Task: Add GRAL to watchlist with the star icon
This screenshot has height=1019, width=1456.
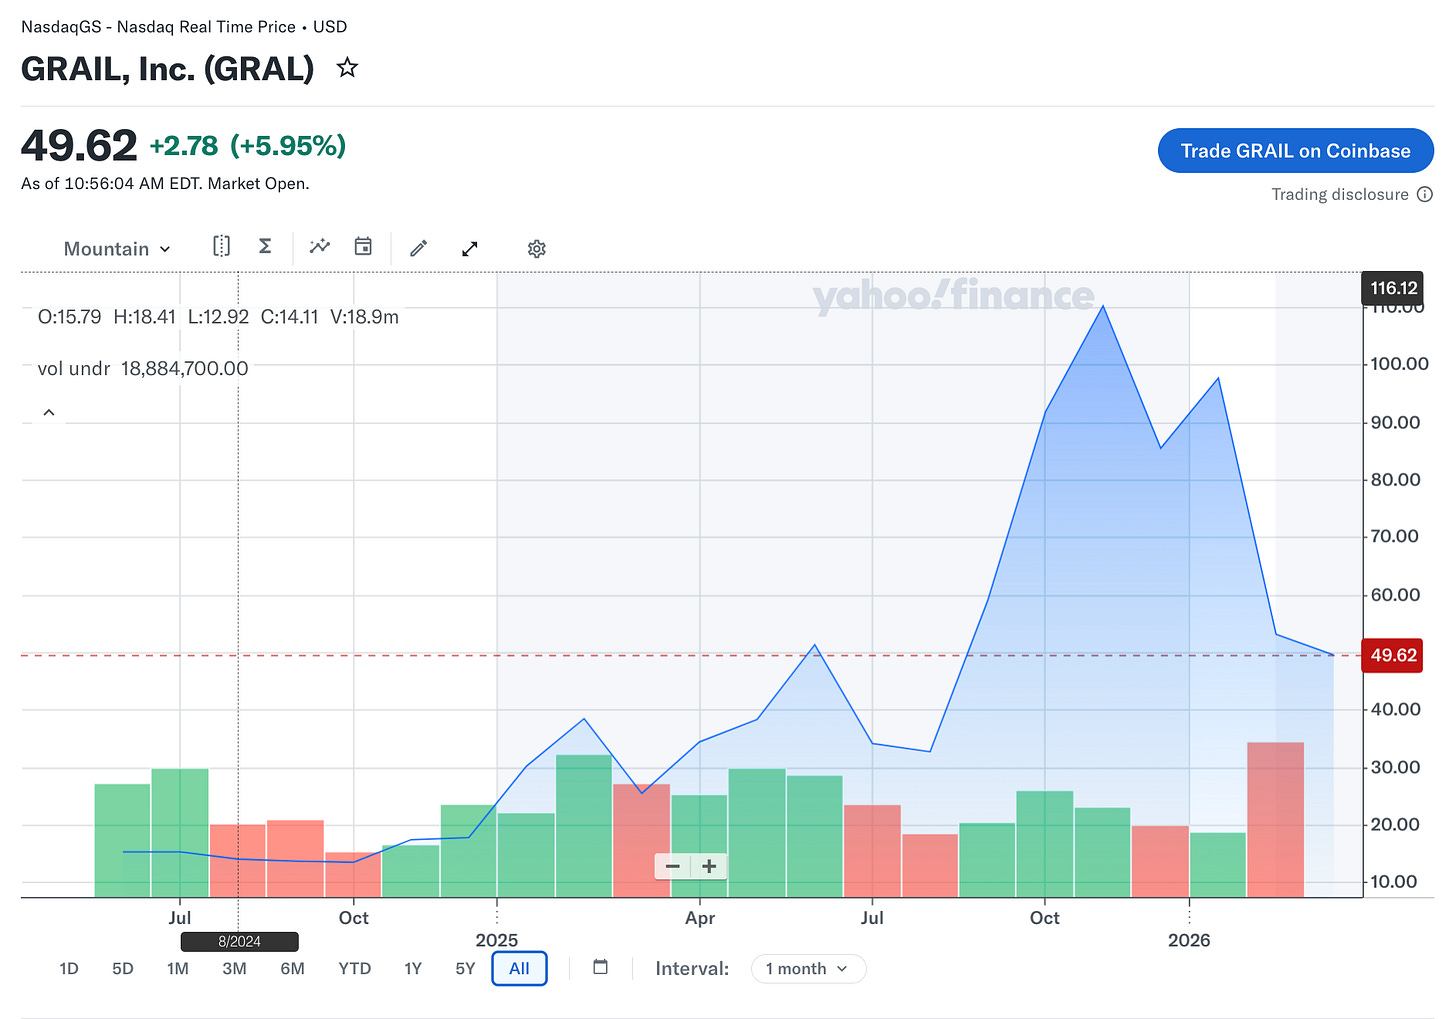Action: (x=347, y=68)
